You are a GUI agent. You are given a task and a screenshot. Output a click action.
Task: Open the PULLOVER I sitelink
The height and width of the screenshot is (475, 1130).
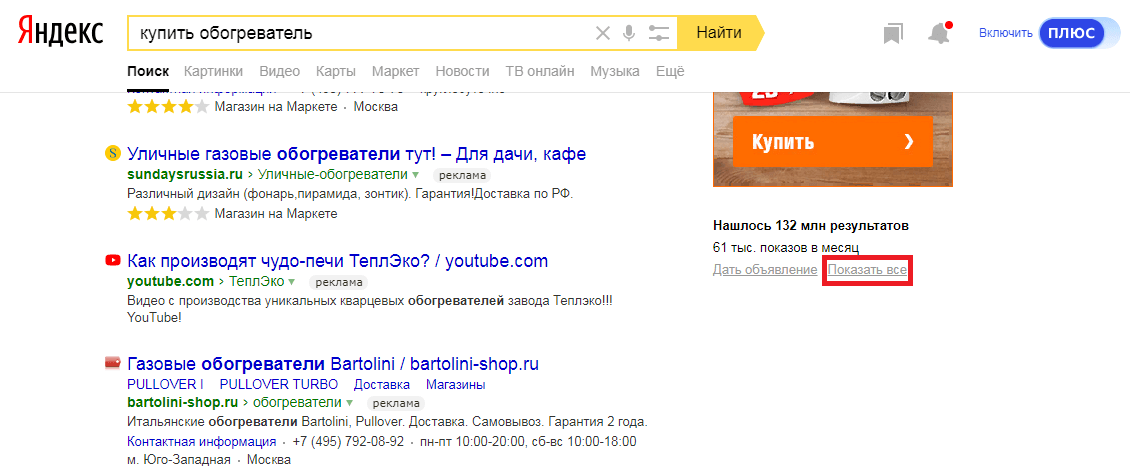165,384
